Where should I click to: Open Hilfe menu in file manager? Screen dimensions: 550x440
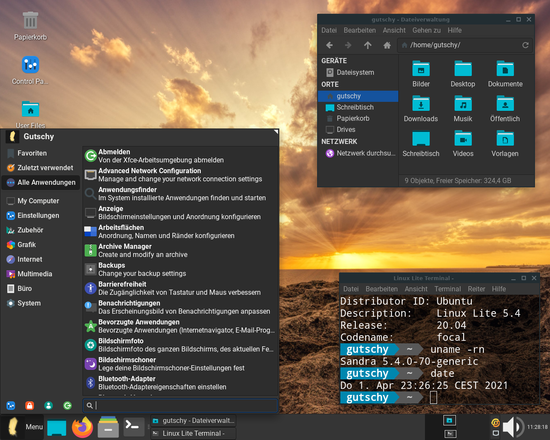coord(454,31)
